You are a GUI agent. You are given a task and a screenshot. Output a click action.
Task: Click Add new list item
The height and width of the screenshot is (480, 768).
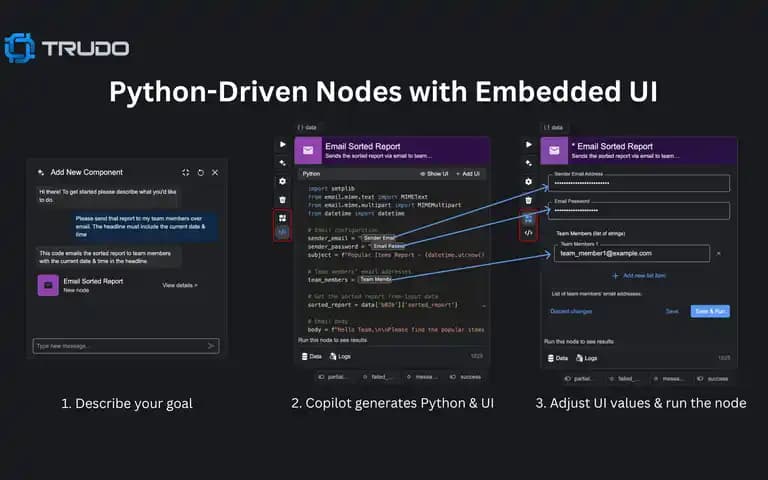[x=639, y=276]
